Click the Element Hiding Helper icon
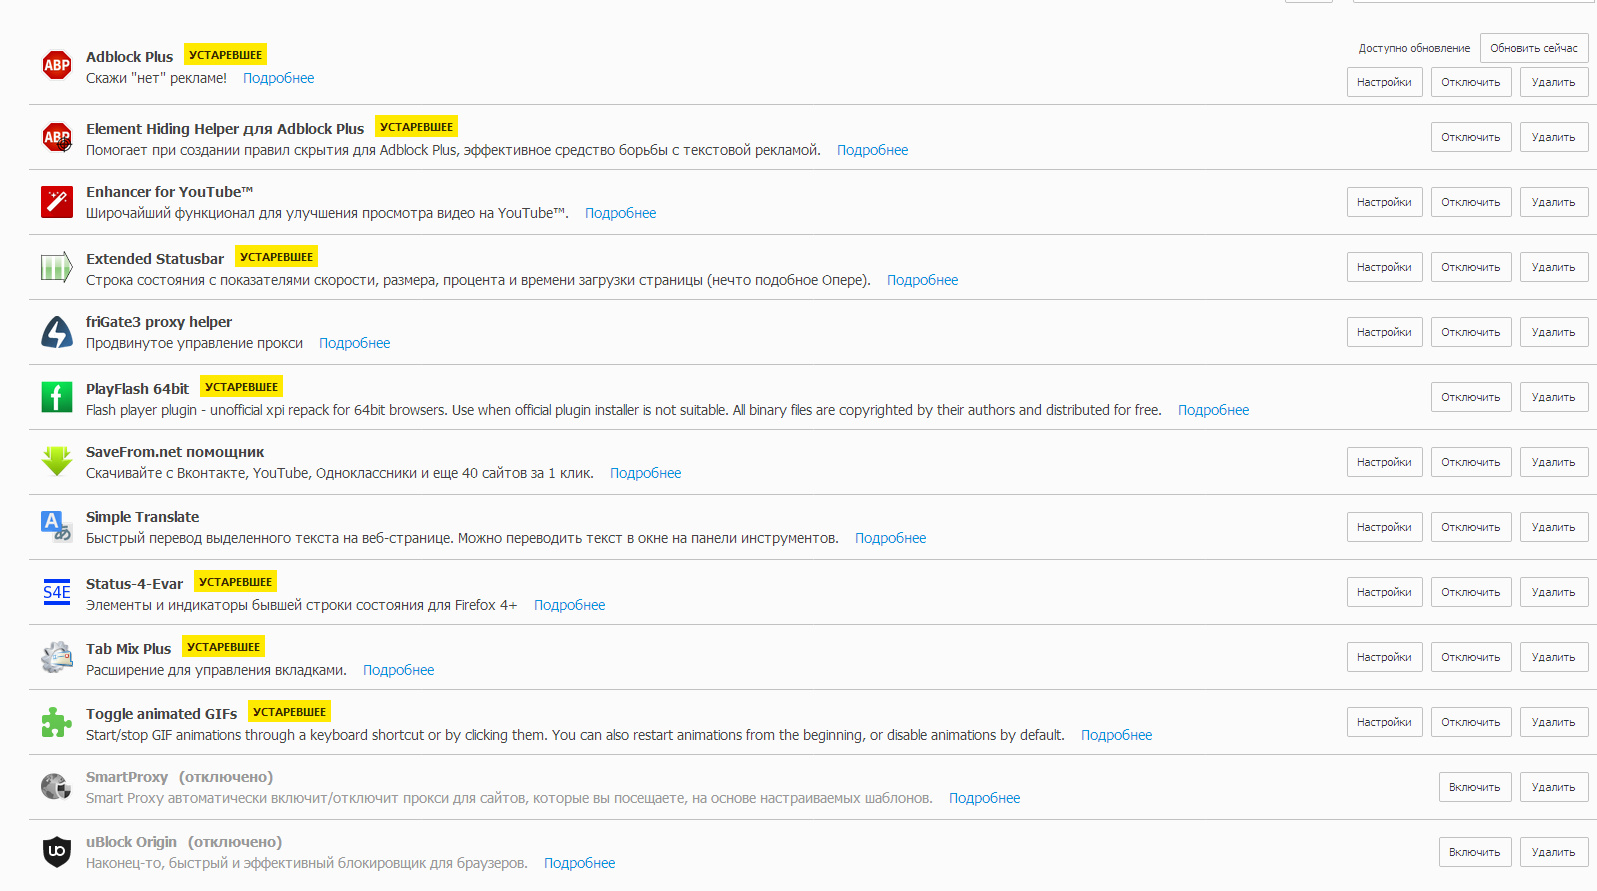This screenshot has height=891, width=1597. pyautogui.click(x=57, y=137)
